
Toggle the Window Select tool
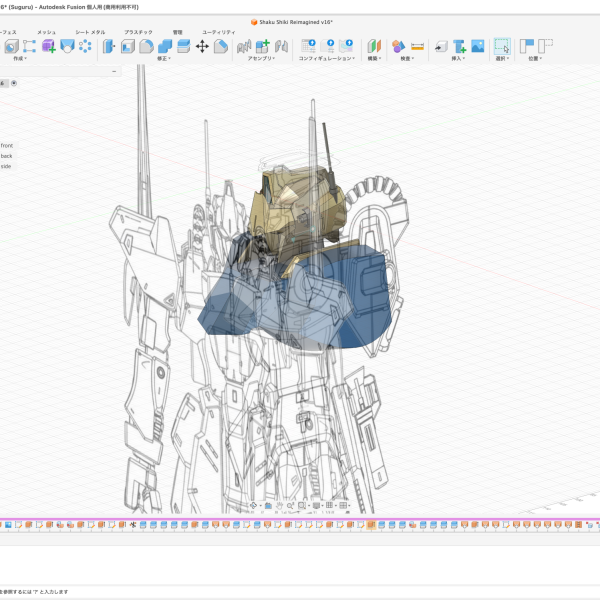click(502, 46)
